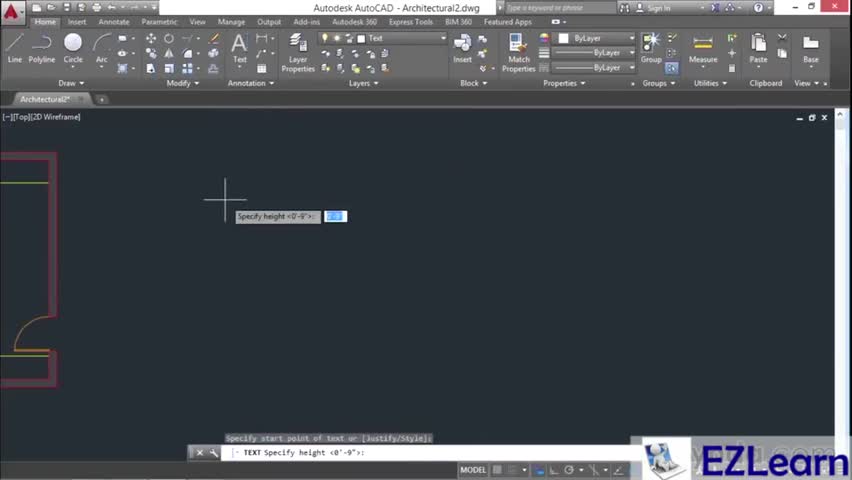852x480 pixels.
Task: Click the Save icon in quick access toolbar
Action: click(x=66, y=8)
